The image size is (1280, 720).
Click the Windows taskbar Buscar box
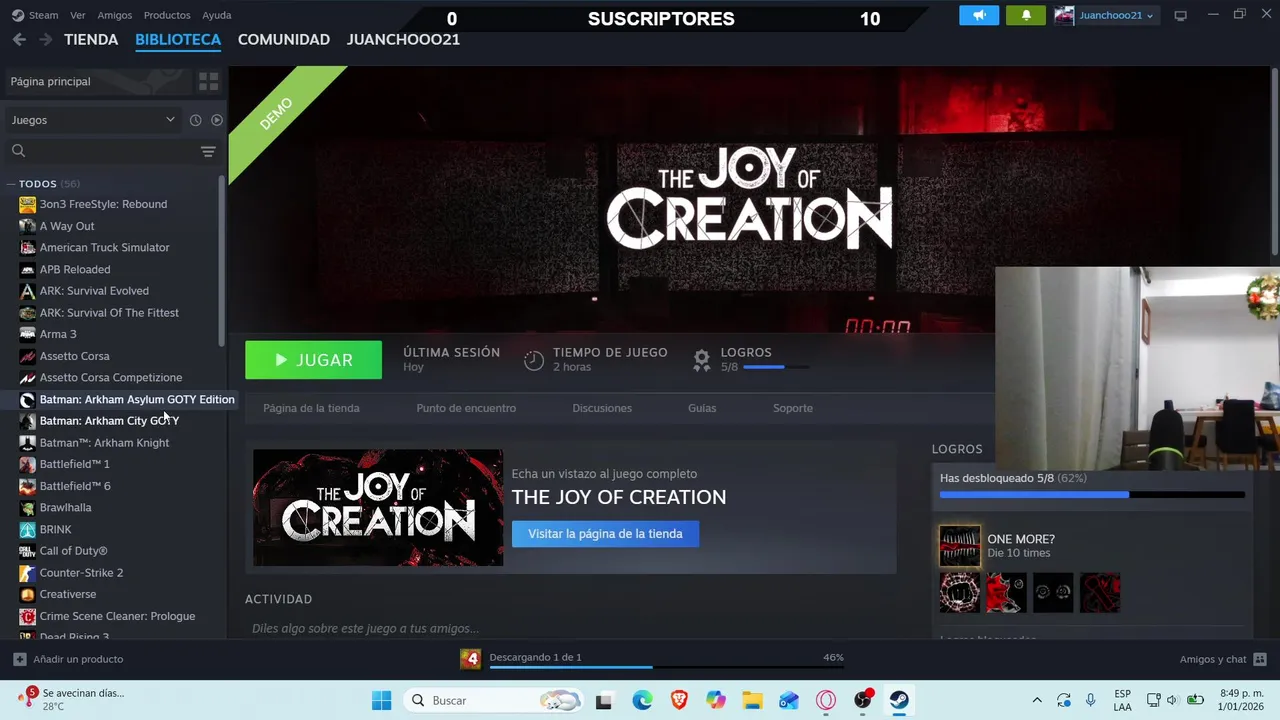(x=494, y=700)
